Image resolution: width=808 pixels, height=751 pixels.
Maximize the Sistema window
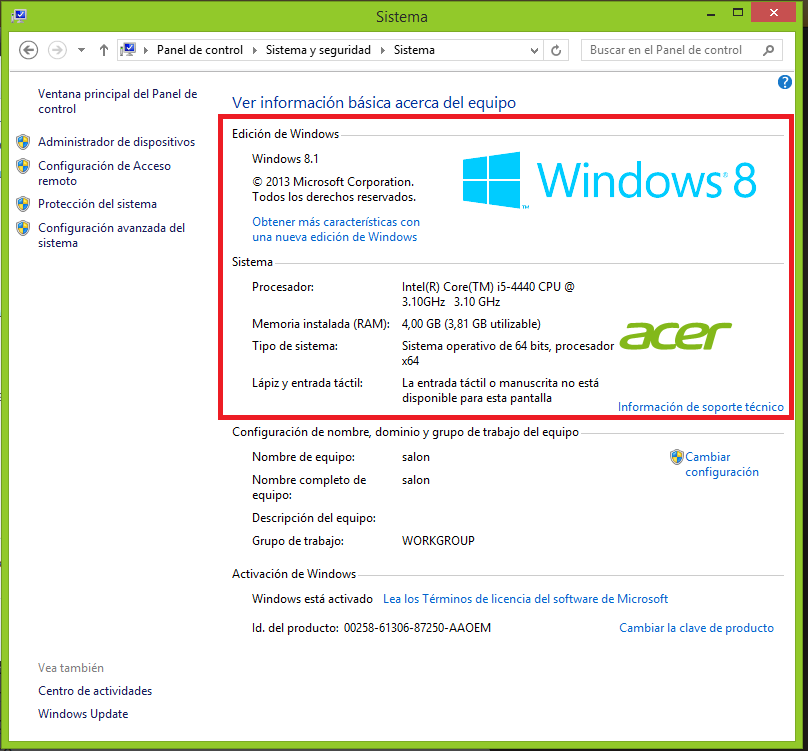[738, 13]
